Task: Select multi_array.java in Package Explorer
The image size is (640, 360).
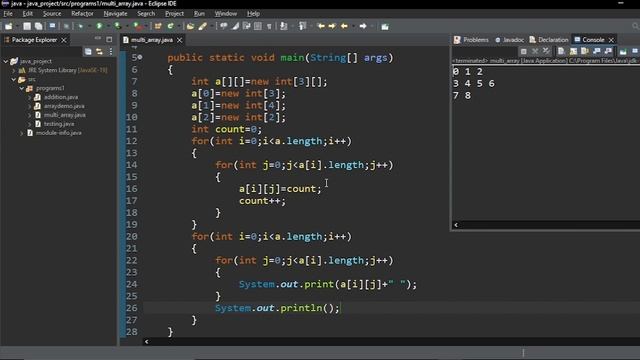Action: click(x=64, y=115)
